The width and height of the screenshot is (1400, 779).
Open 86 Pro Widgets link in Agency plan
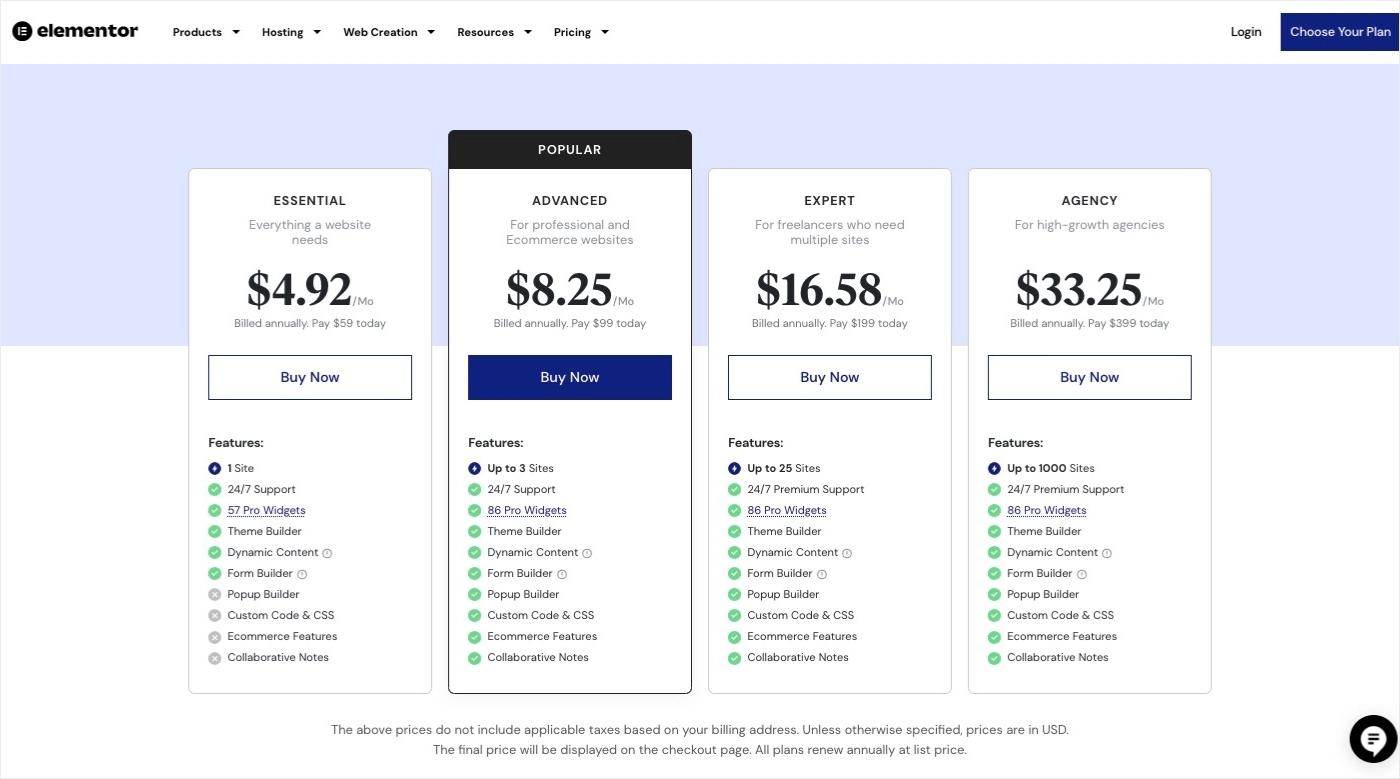[x=1047, y=510]
